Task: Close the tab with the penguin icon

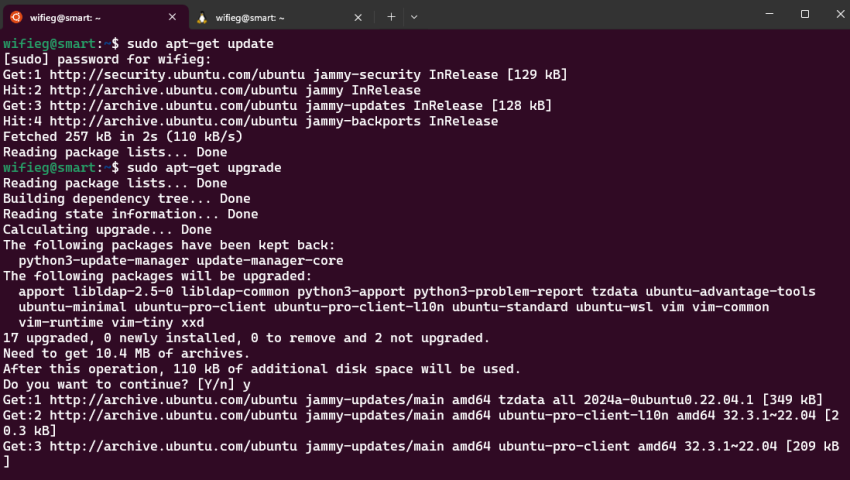Action: (358, 17)
